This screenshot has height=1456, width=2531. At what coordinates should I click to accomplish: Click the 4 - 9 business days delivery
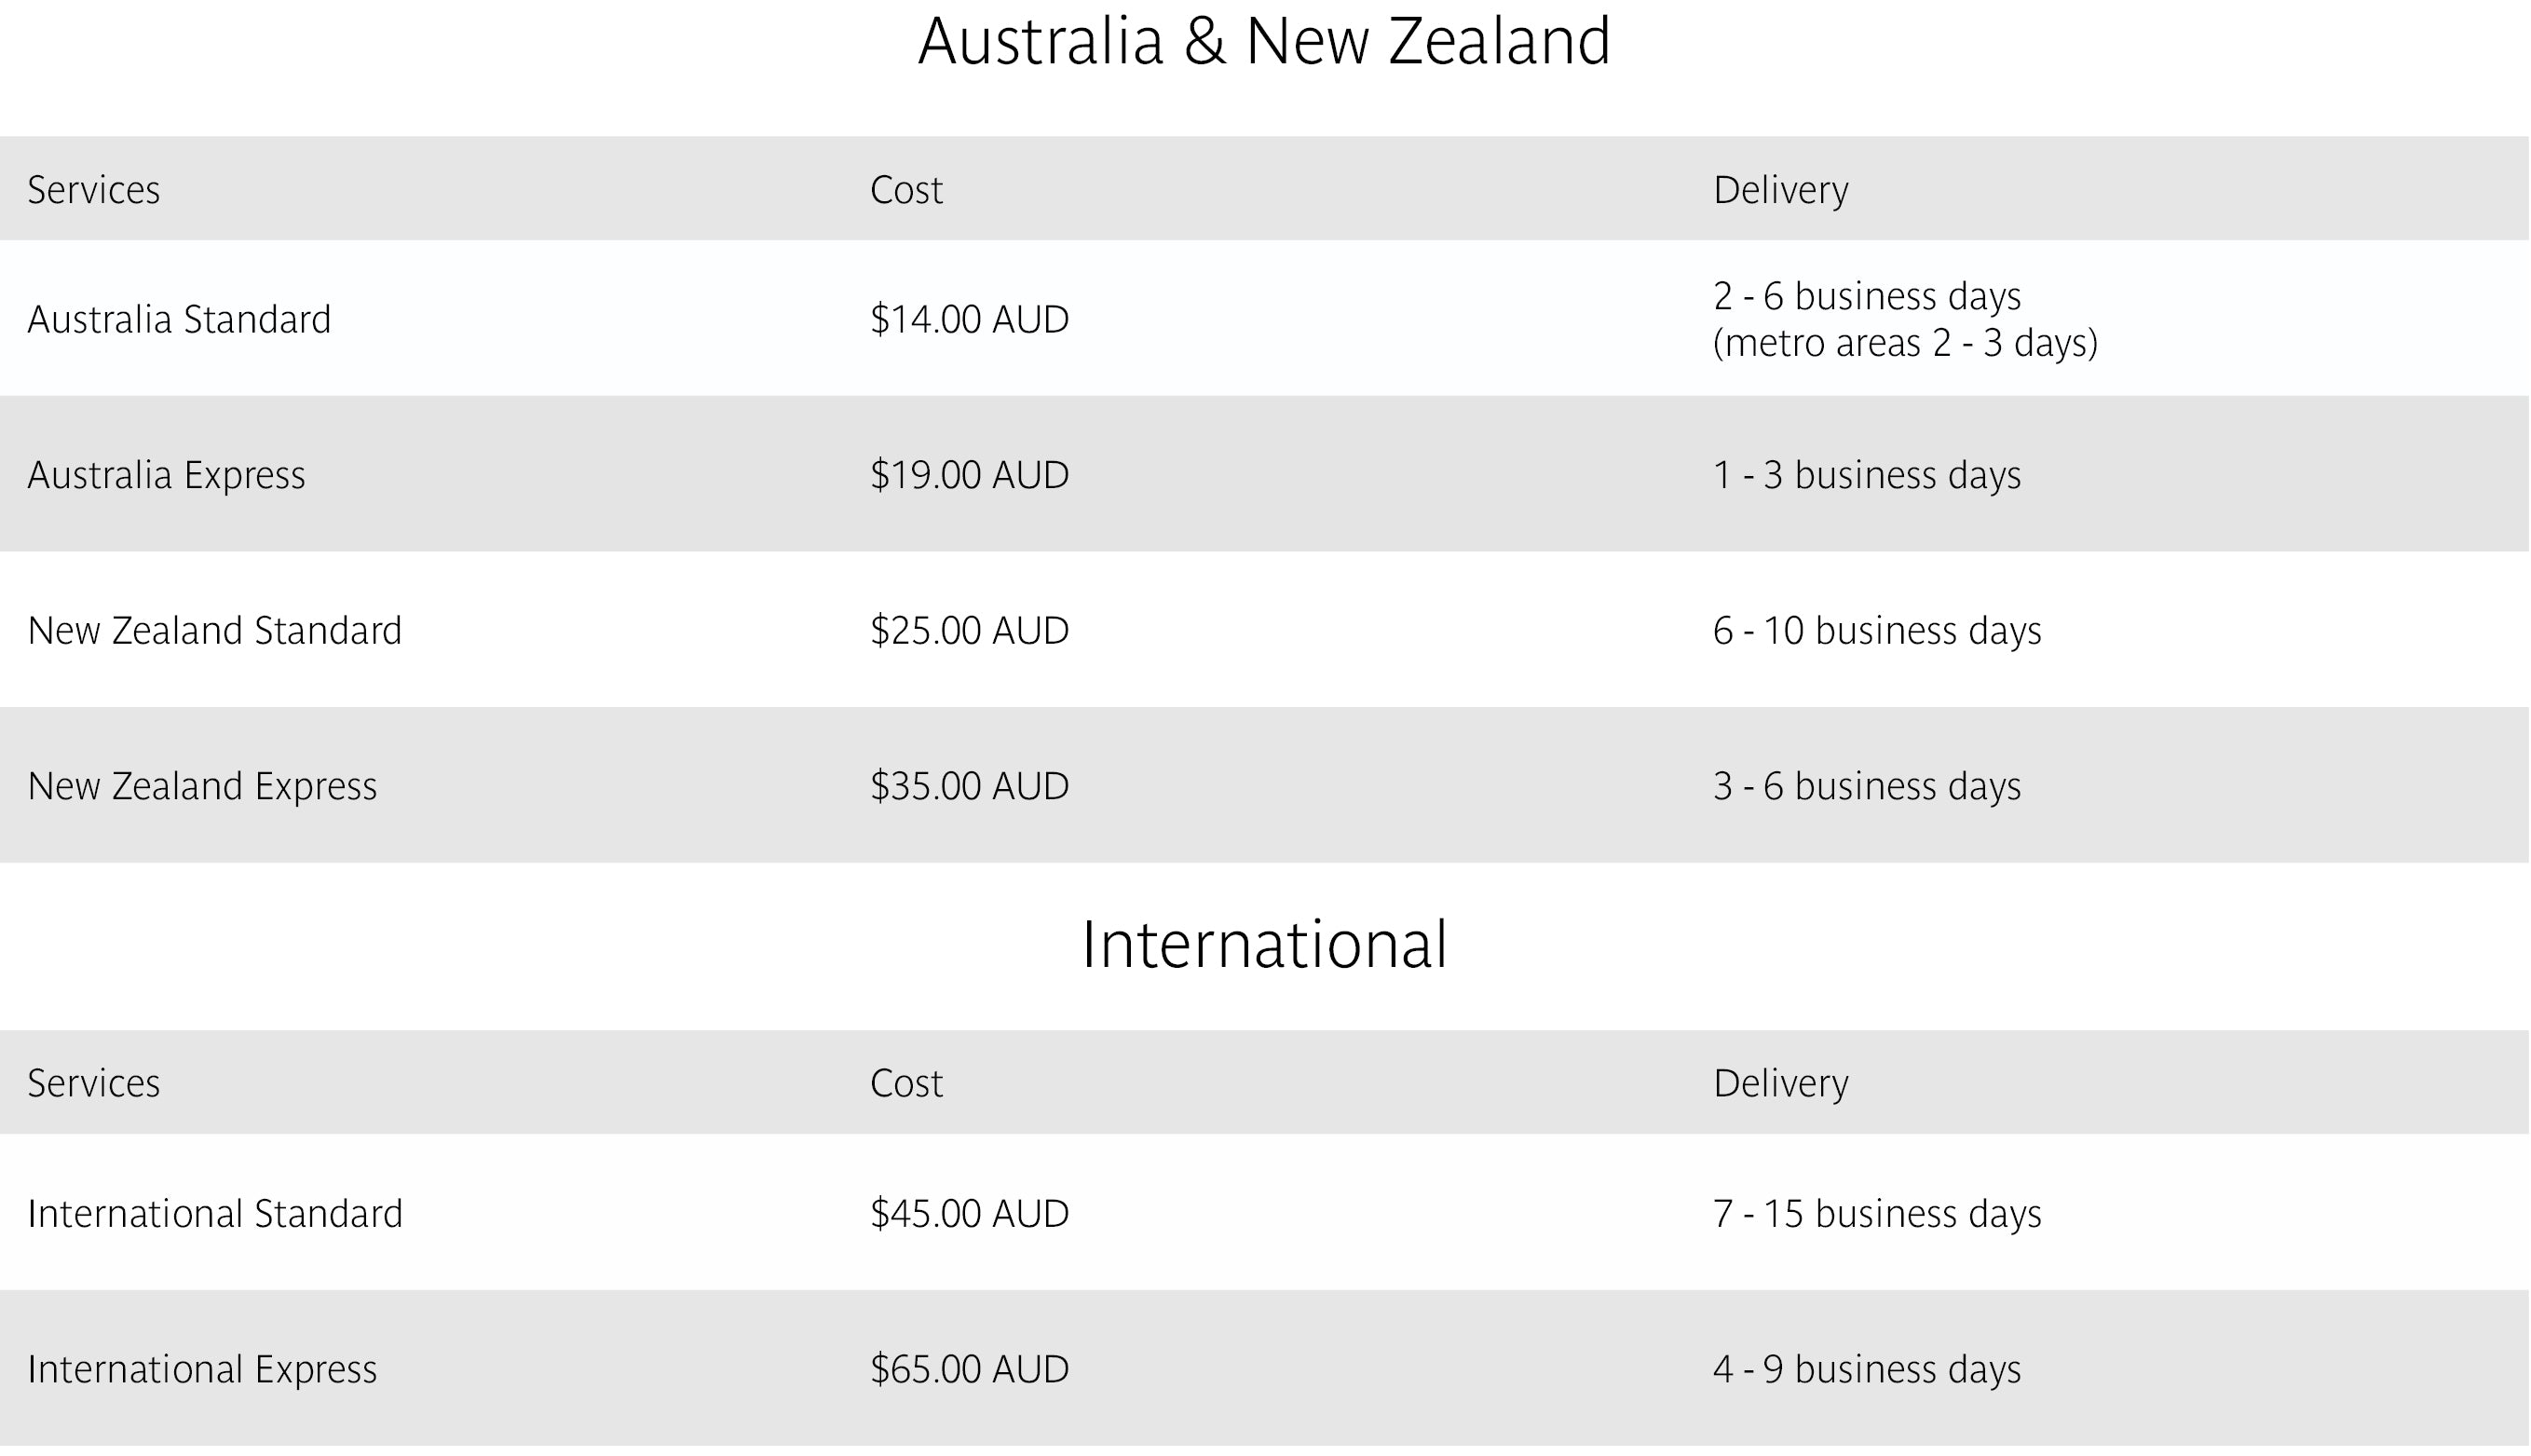click(x=1866, y=1369)
